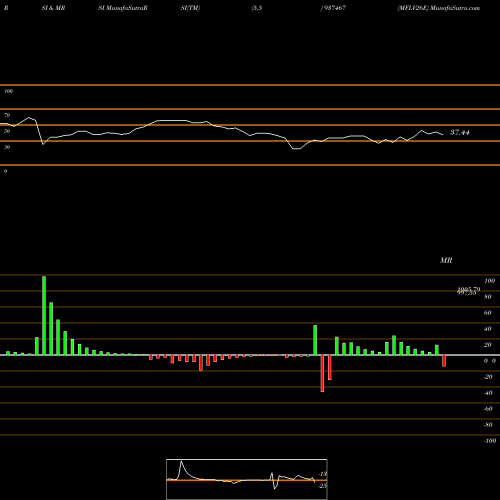Click the -25 value in mini chart
Viewport: 500px width, 500px height.
[323, 486]
